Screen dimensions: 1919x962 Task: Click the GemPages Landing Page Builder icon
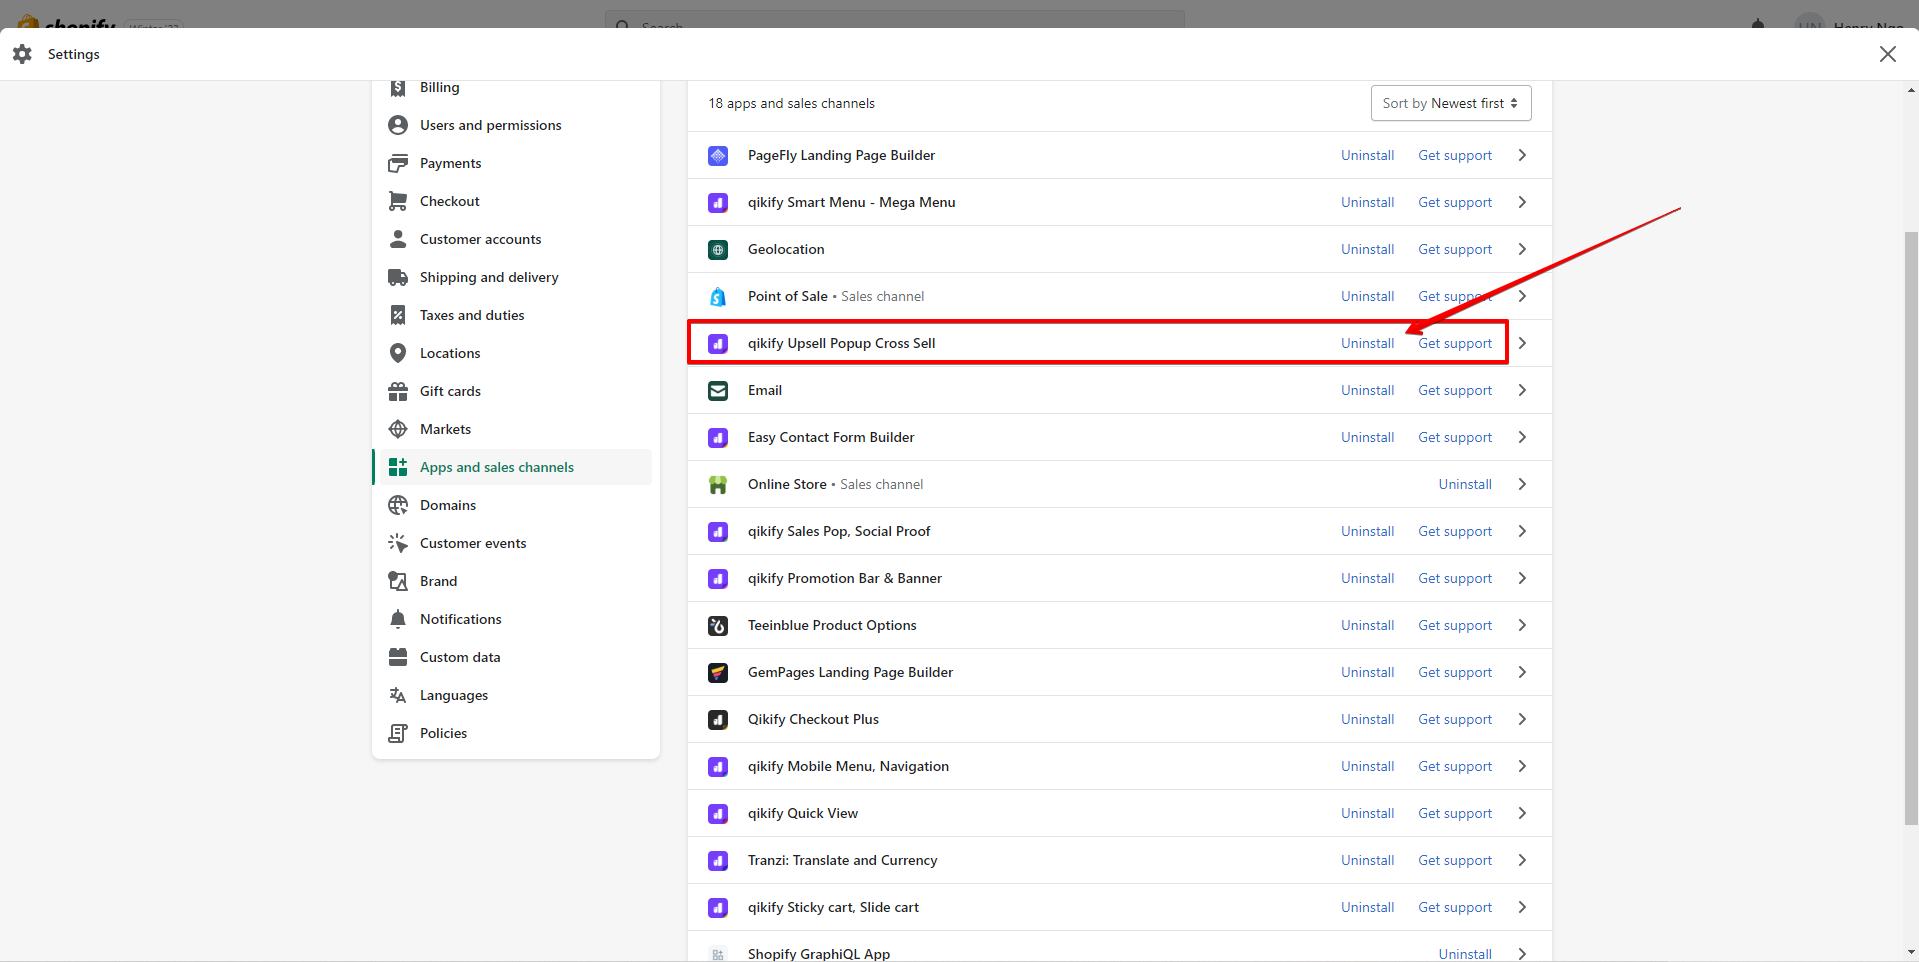[718, 673]
